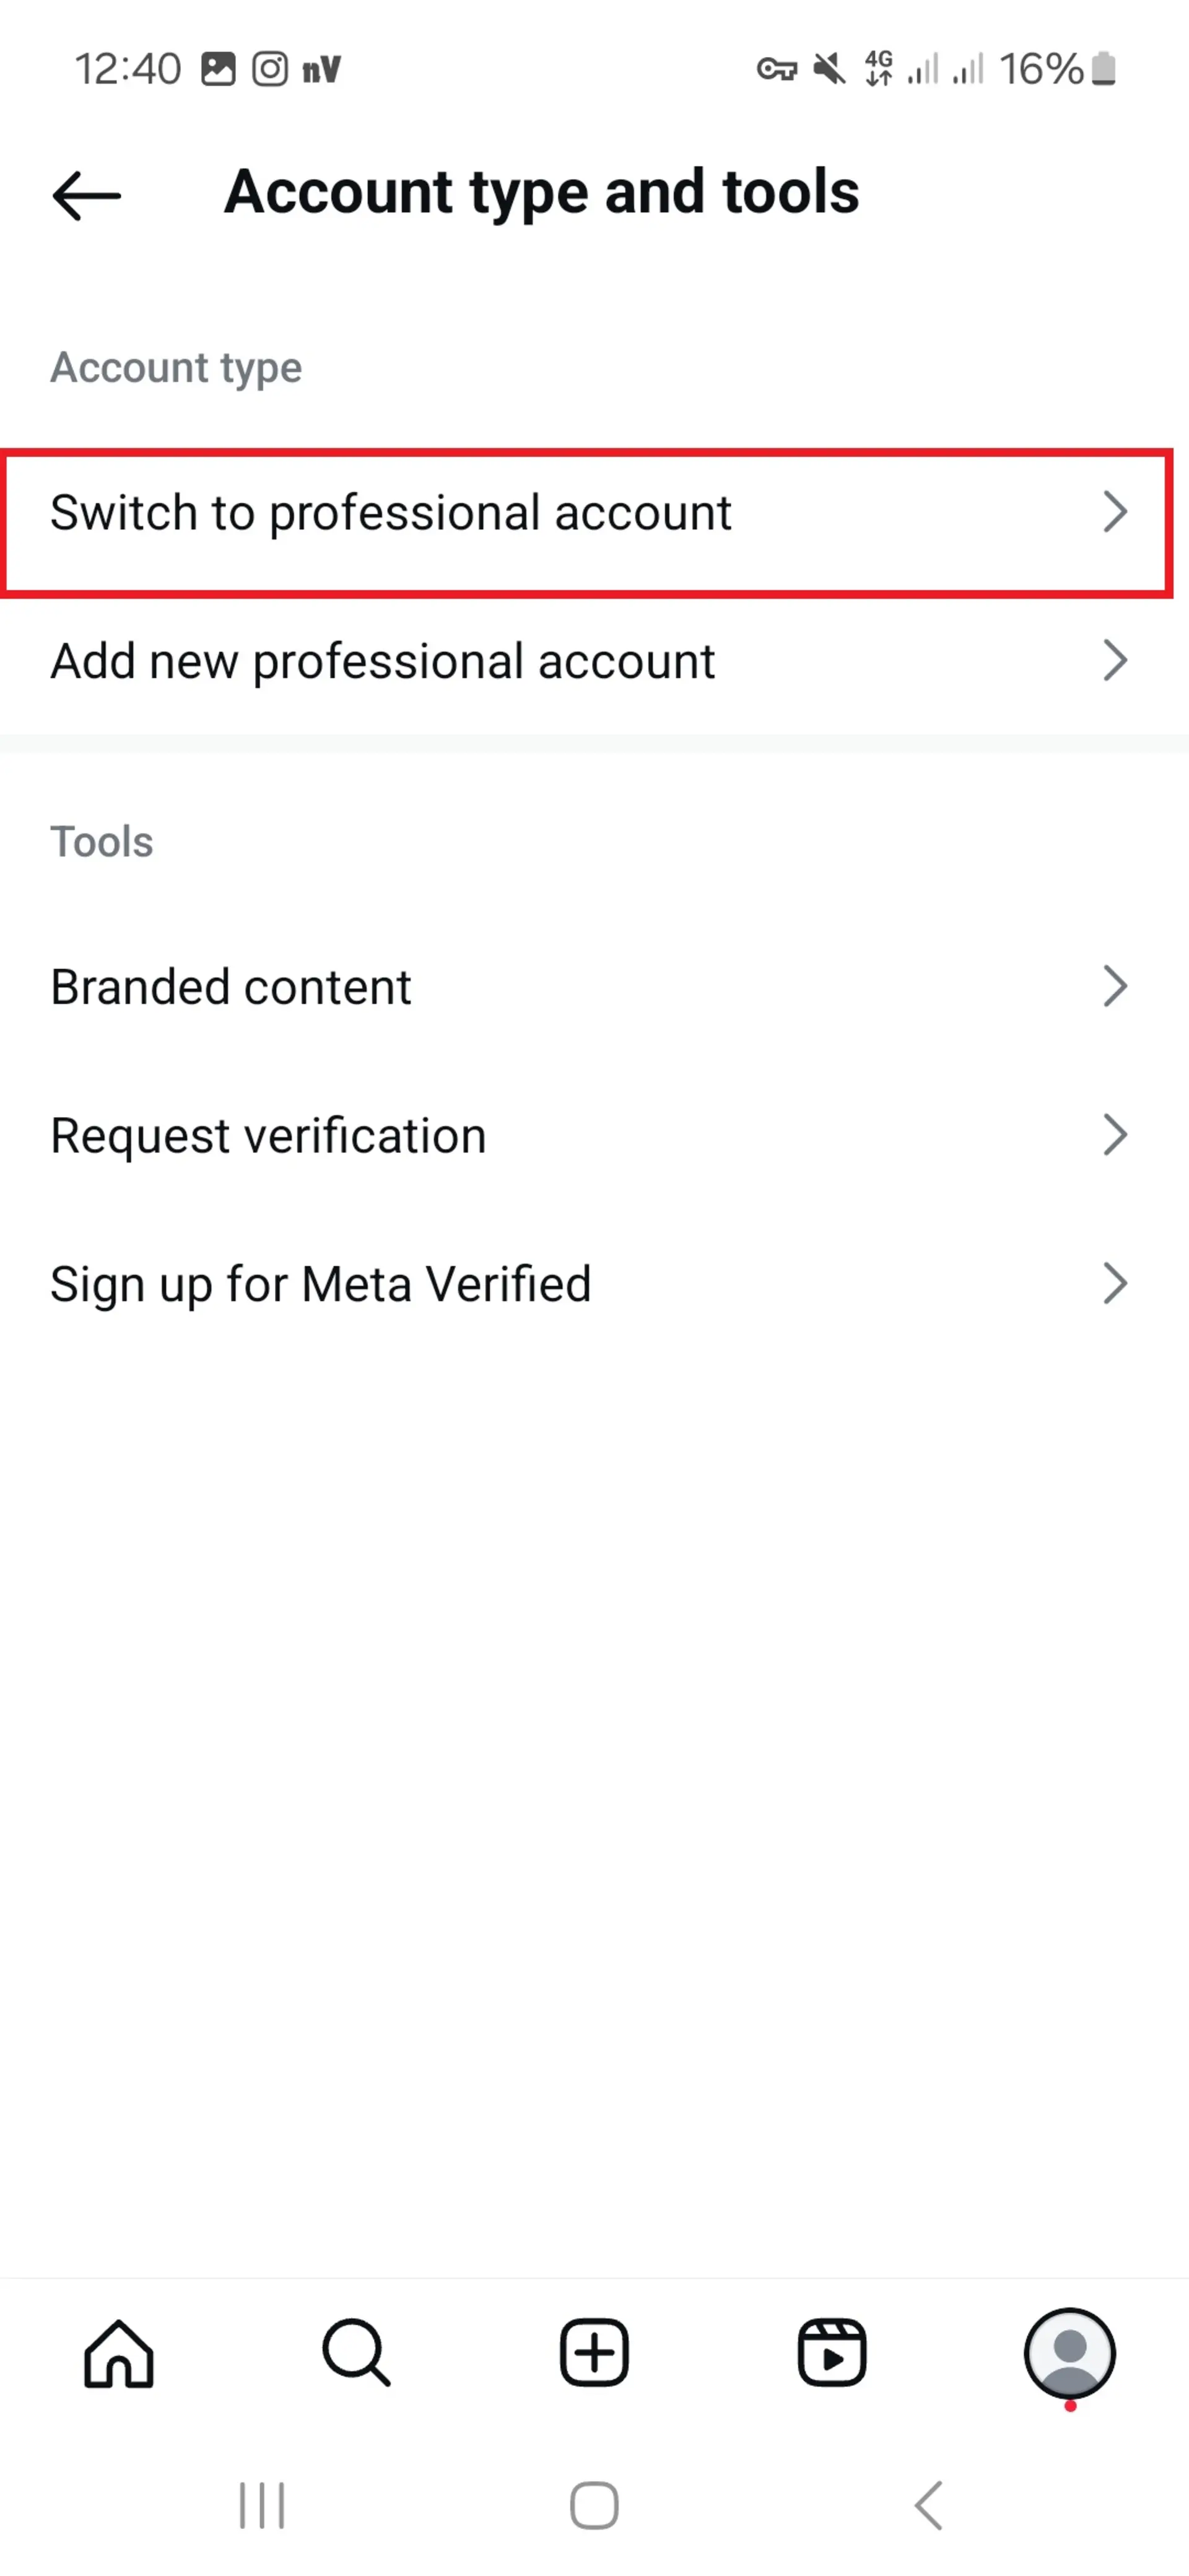Expand chevron beside Request verification
This screenshot has width=1189, height=2576.
1115,1135
